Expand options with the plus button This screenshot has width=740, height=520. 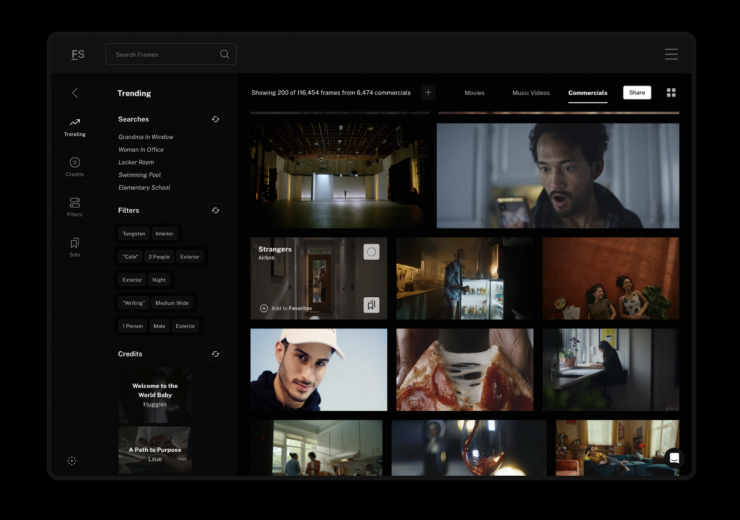428,93
